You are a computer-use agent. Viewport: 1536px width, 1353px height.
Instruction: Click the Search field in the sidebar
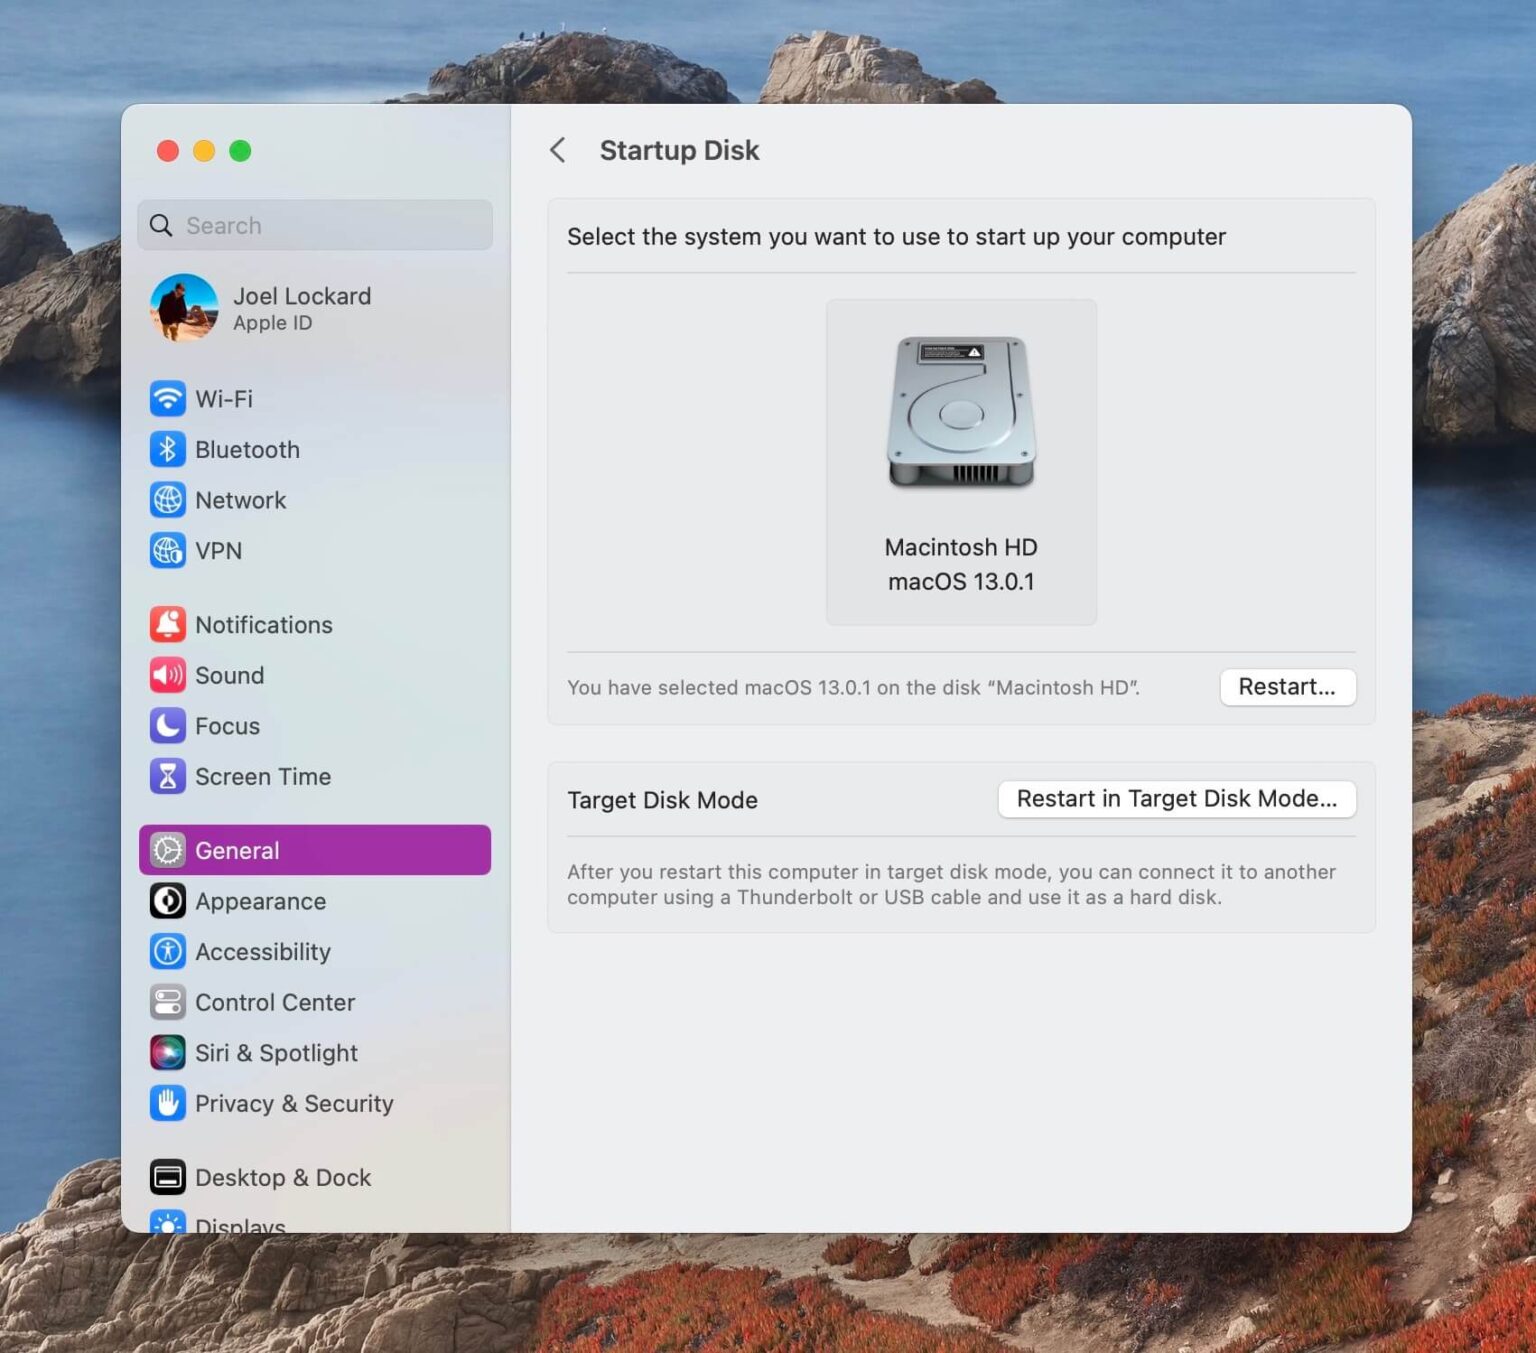pyautogui.click(x=314, y=225)
